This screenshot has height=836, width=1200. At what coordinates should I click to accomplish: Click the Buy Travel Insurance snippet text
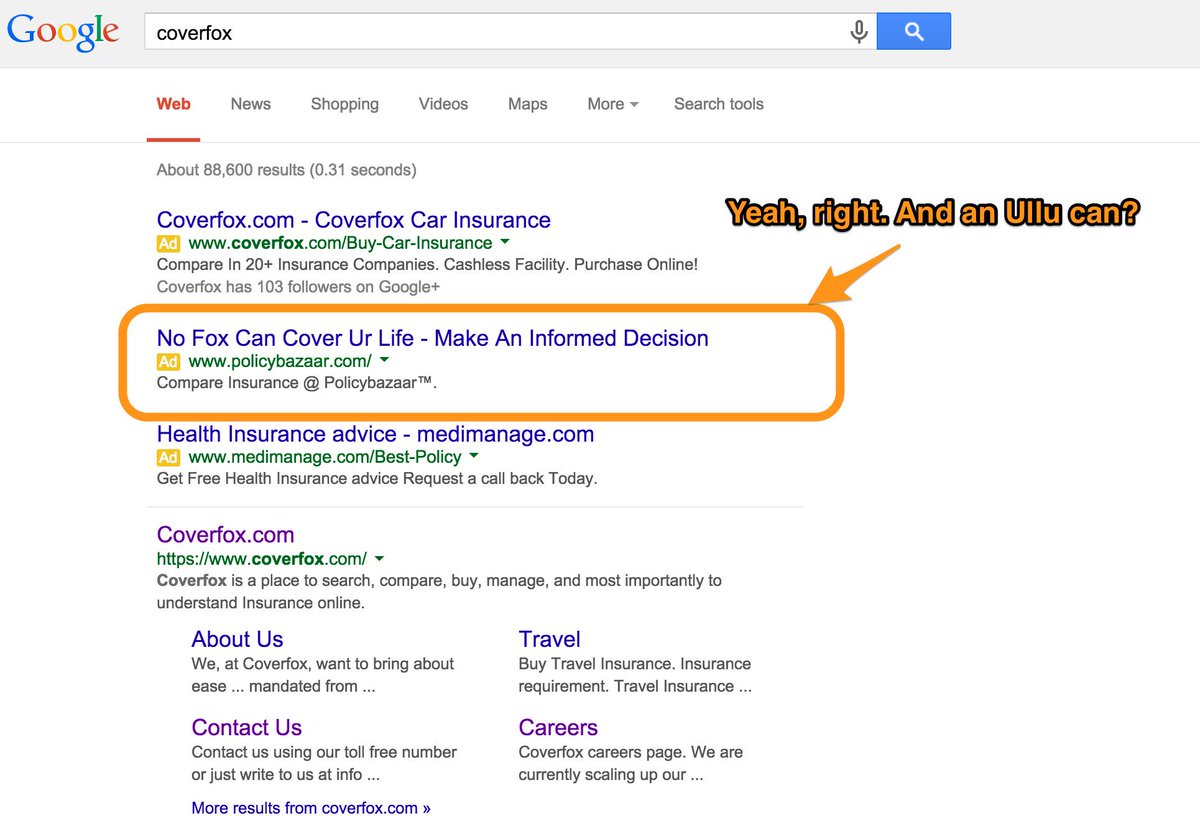635,675
